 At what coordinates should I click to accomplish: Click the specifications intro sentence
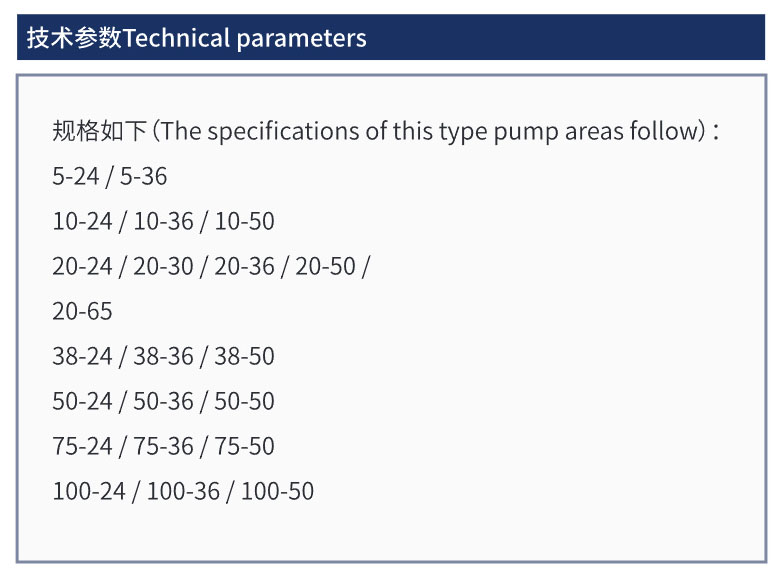[x=385, y=131]
